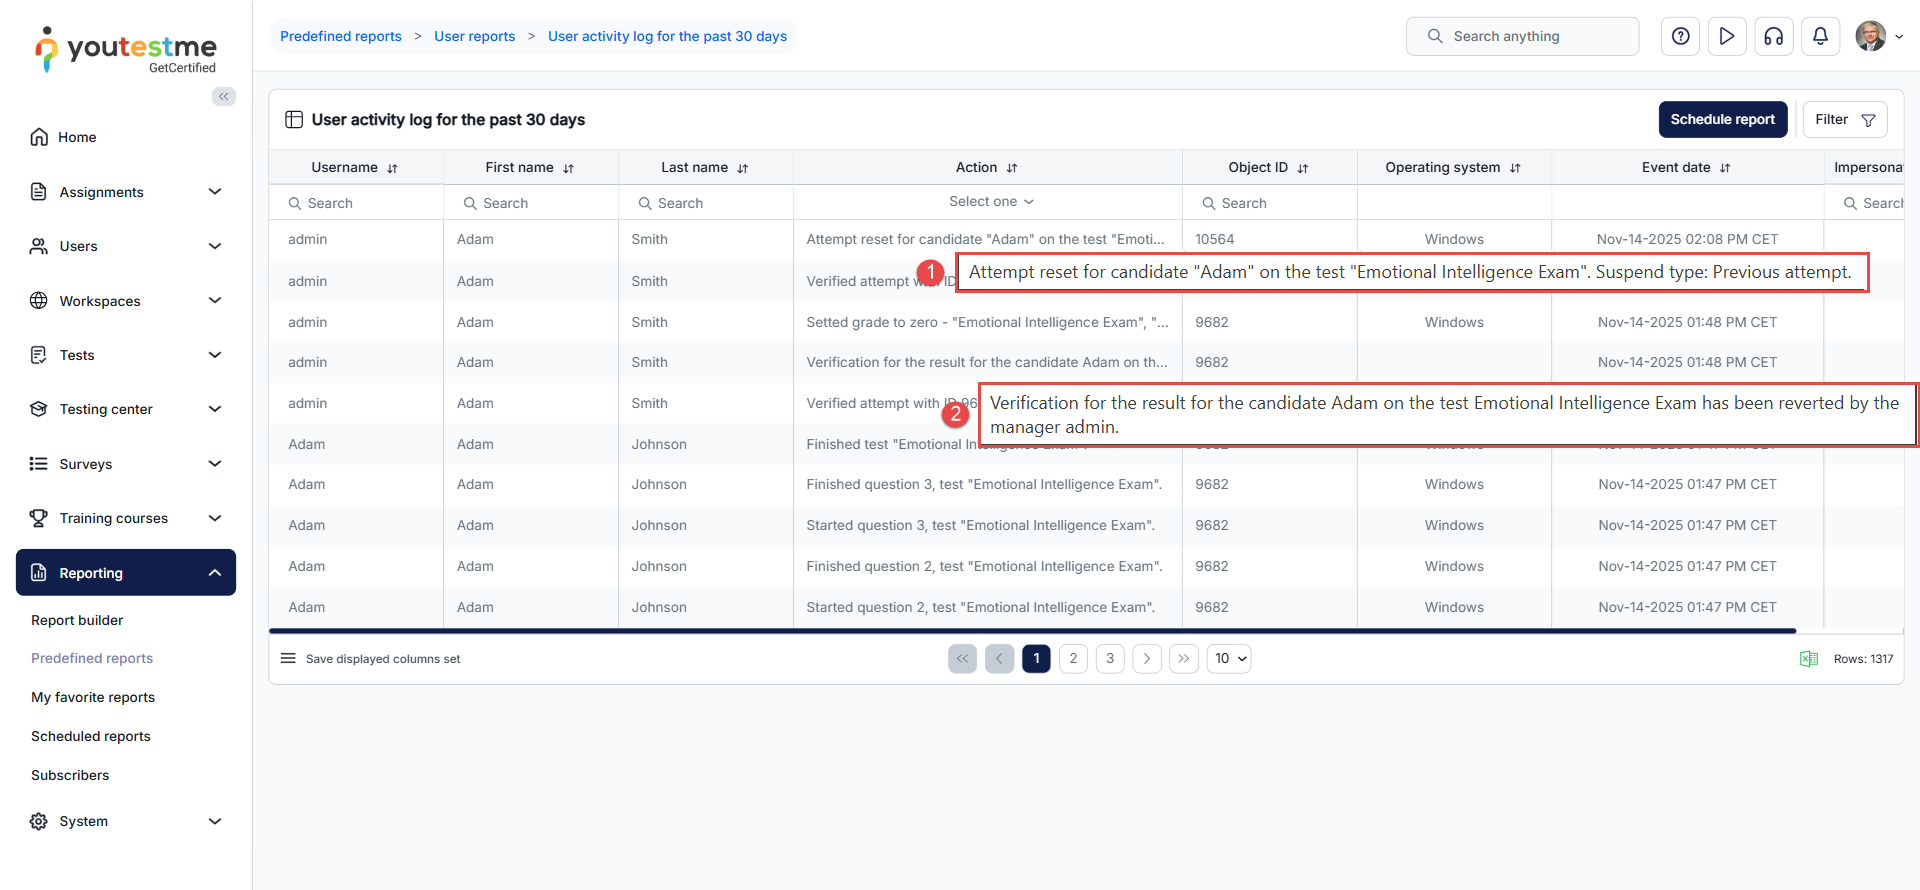Collapse the sidebar with double-chevron icon

tap(224, 96)
